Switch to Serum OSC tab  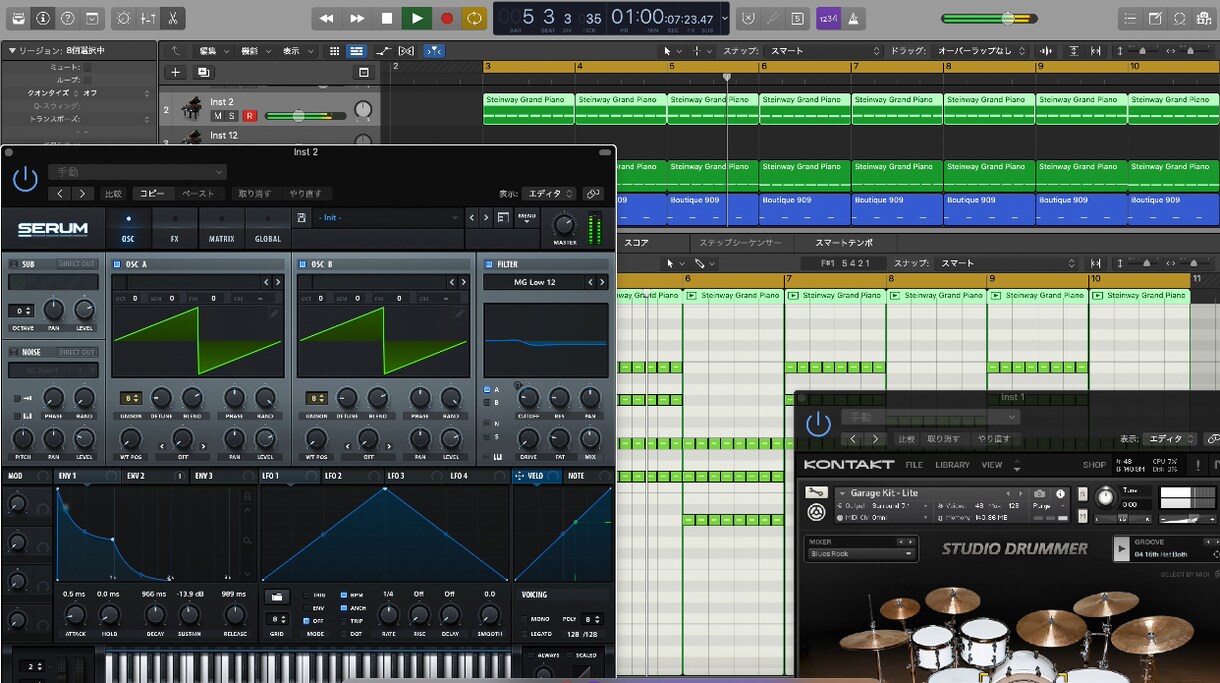(x=128, y=229)
